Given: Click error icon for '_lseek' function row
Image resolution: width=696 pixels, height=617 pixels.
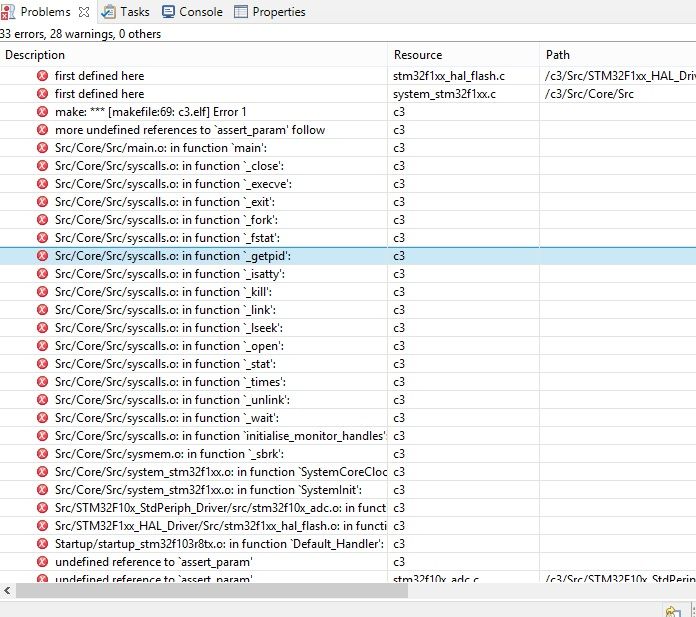Looking at the screenshot, I should 42,328.
